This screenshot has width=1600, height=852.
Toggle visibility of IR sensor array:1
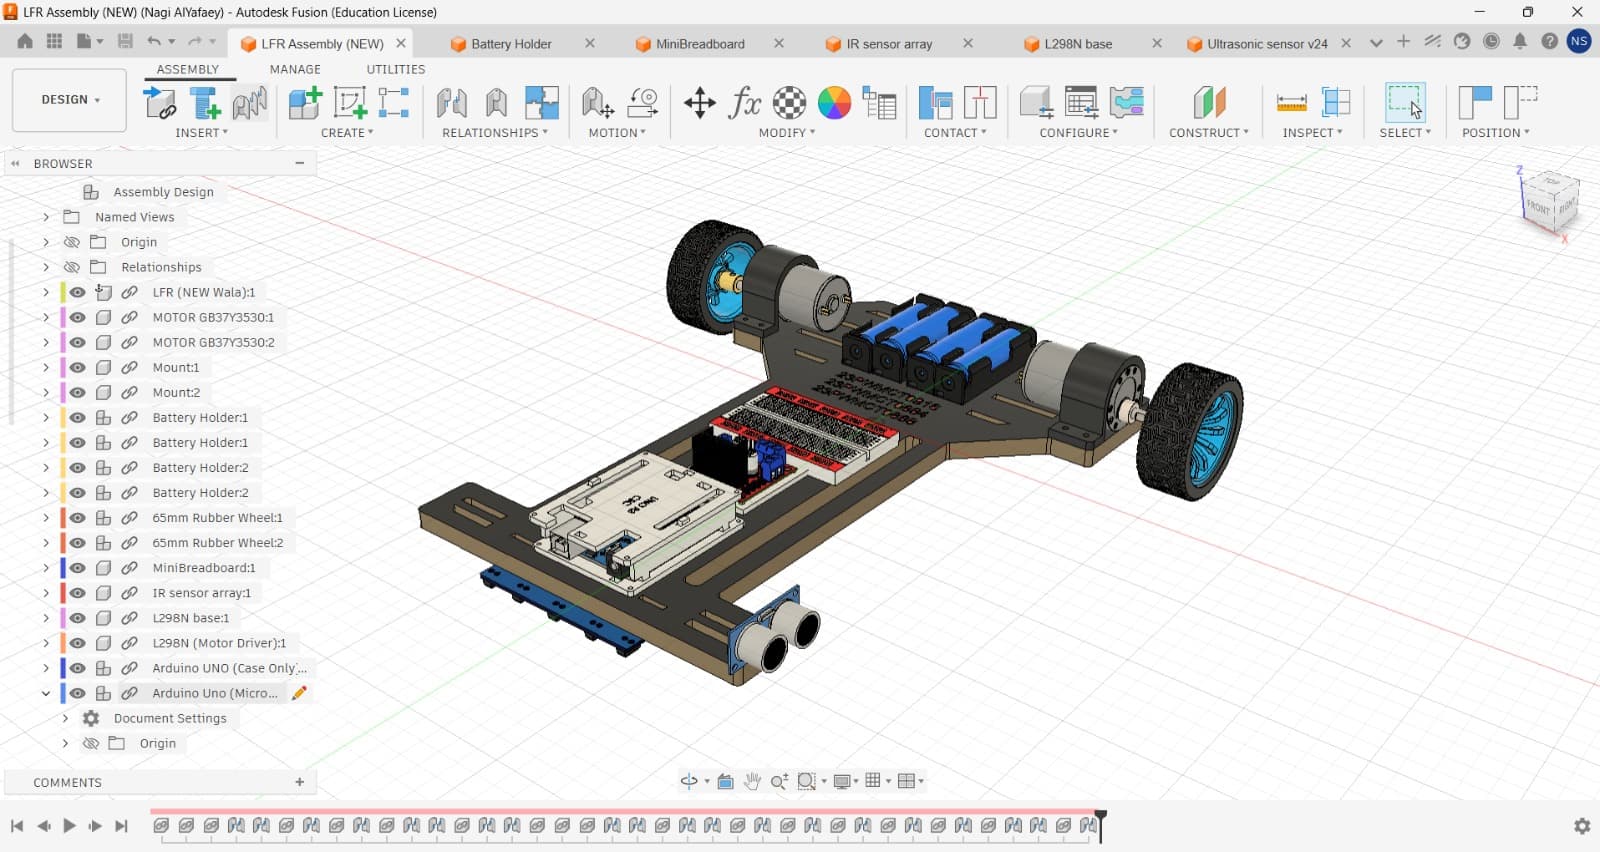pyautogui.click(x=77, y=592)
